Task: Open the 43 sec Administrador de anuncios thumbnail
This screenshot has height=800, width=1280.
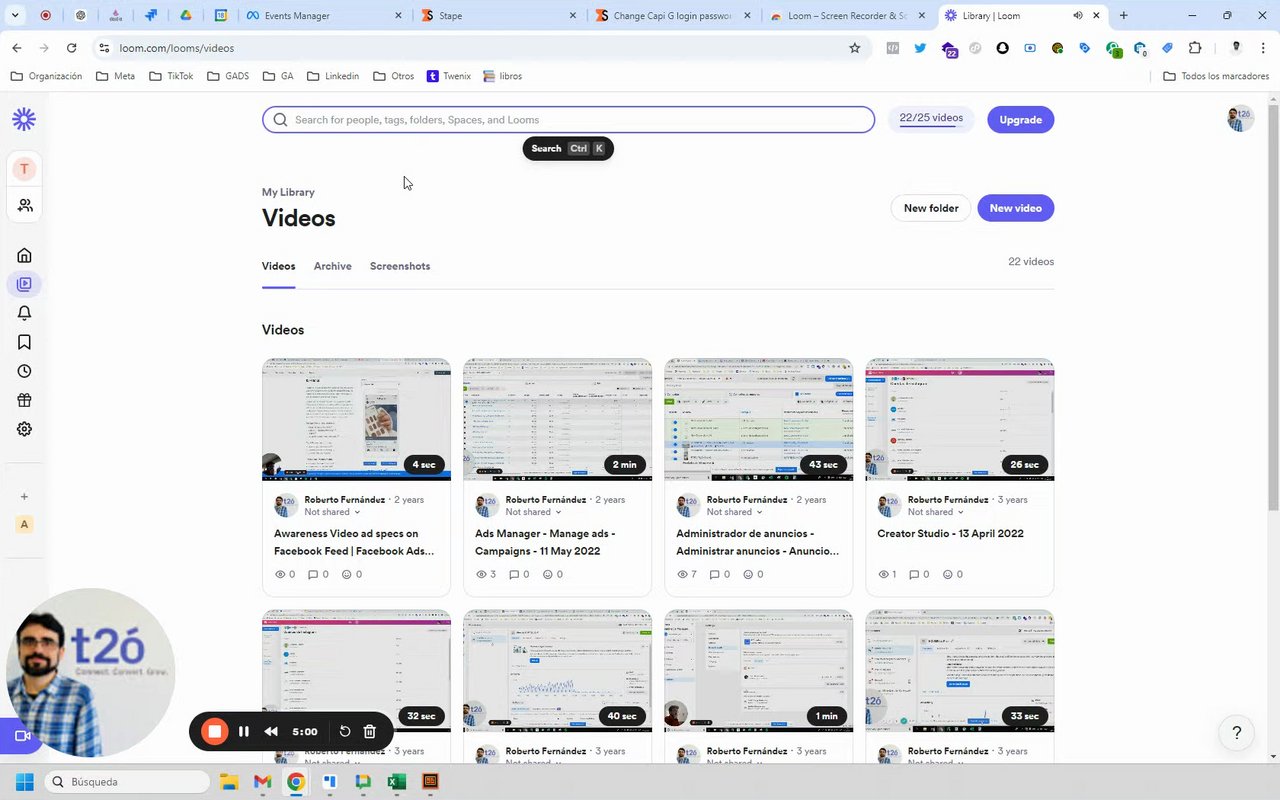Action: (x=758, y=420)
